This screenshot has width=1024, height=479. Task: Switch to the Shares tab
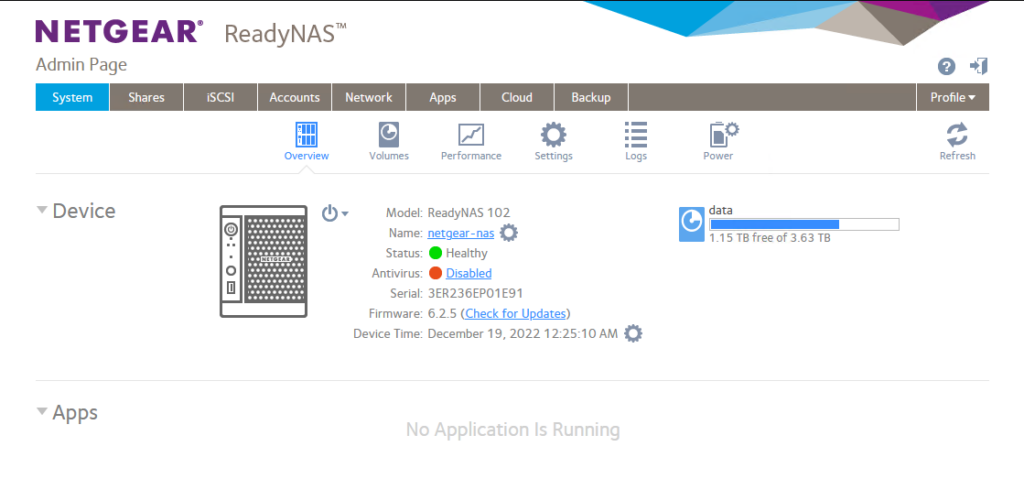click(x=146, y=97)
